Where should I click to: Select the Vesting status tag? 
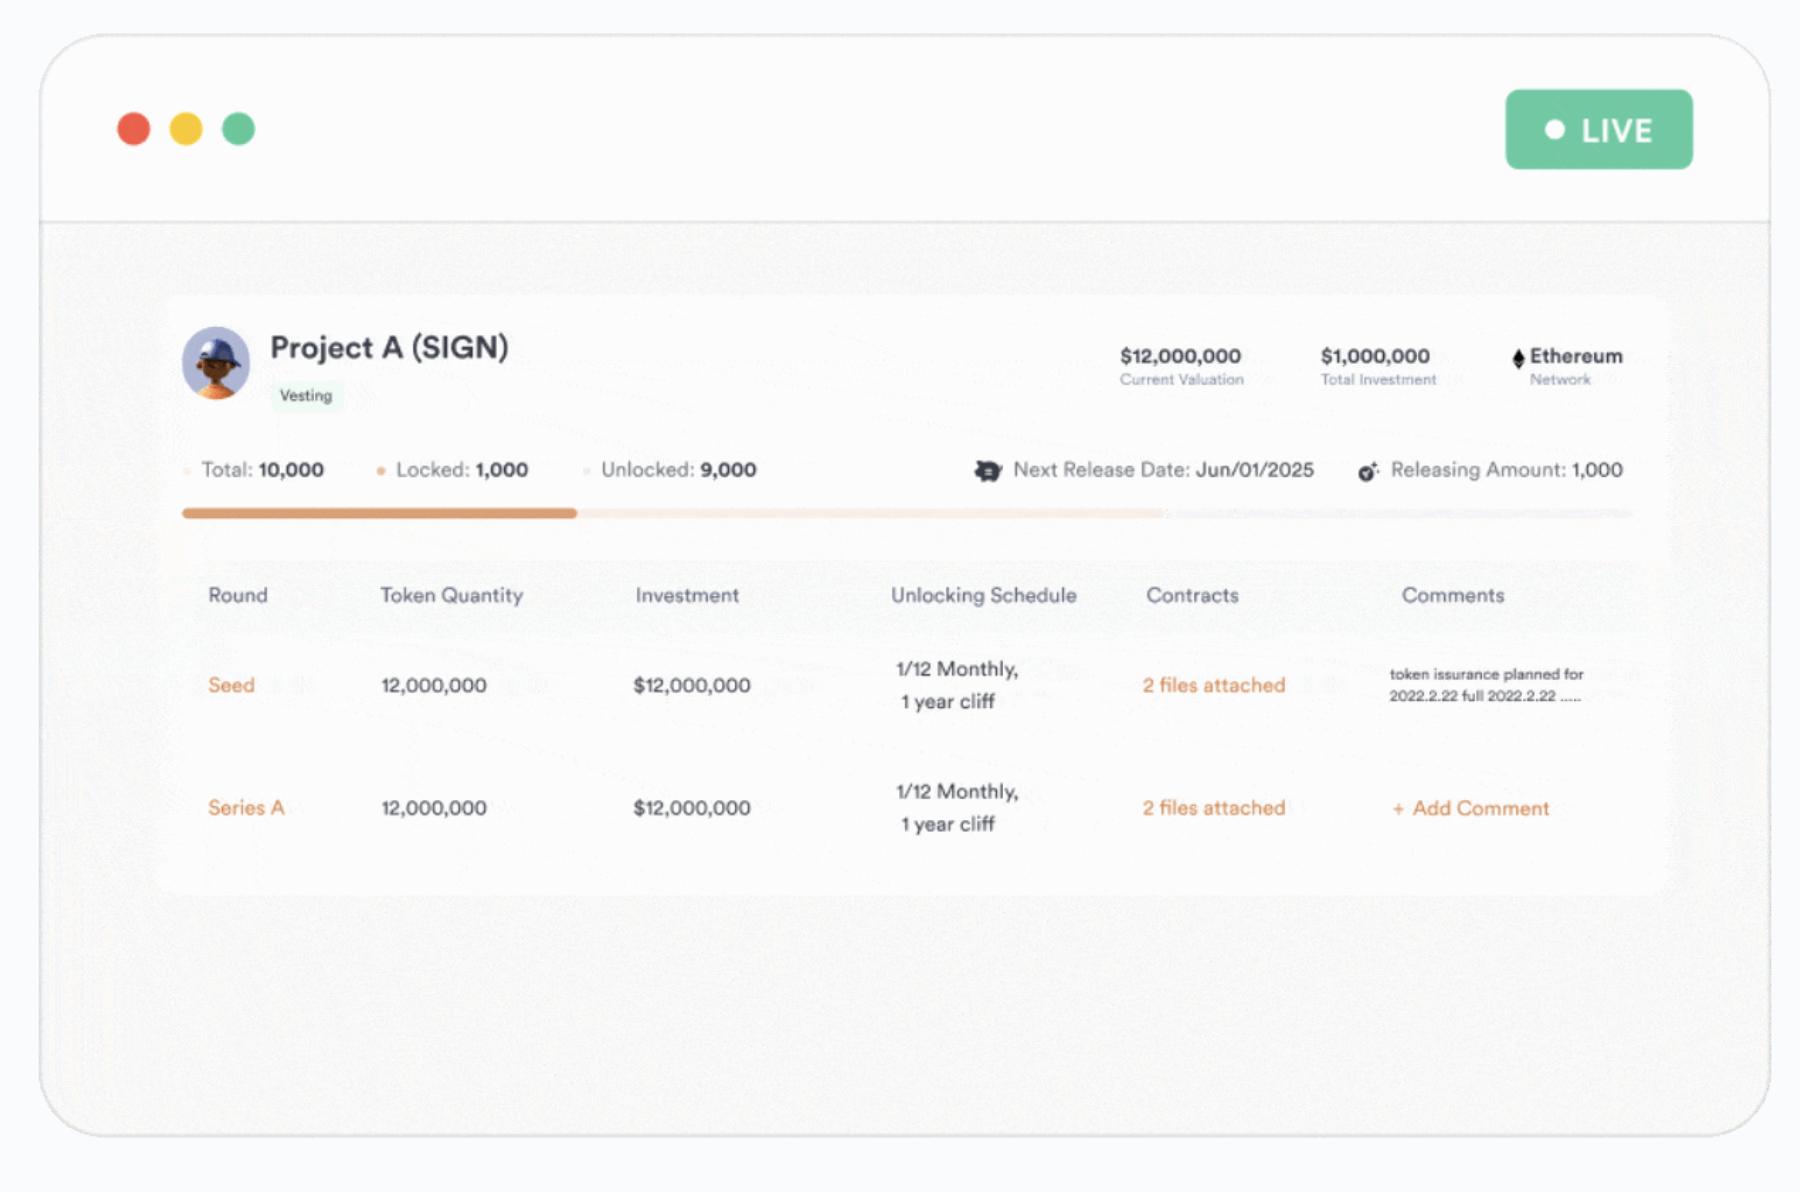coord(306,396)
